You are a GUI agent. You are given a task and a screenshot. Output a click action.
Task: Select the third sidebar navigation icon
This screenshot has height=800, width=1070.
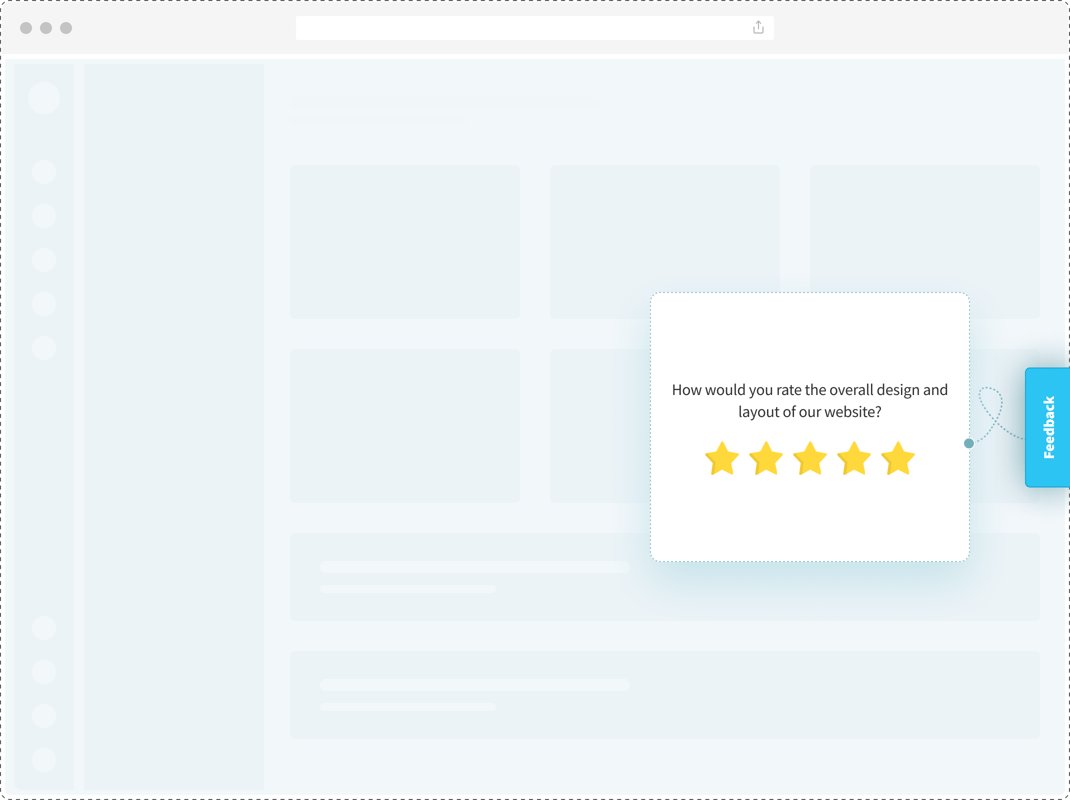[44, 258]
